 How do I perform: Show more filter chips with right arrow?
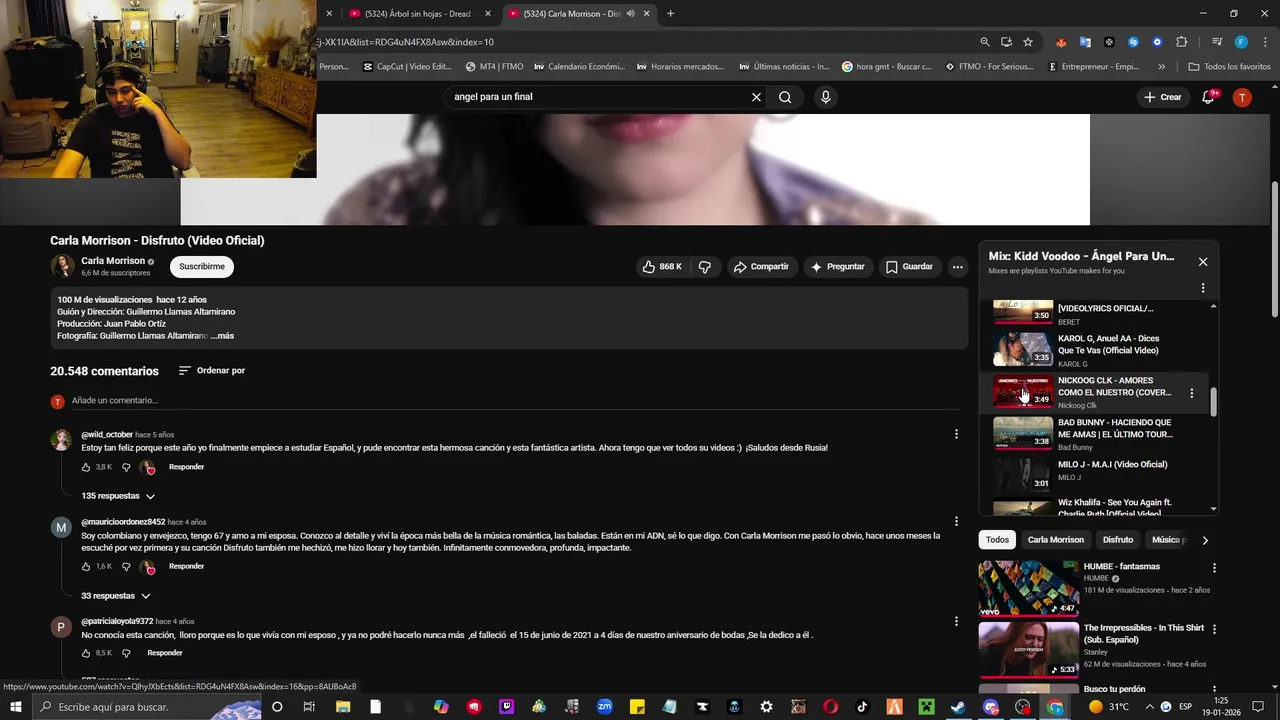[x=1204, y=540]
